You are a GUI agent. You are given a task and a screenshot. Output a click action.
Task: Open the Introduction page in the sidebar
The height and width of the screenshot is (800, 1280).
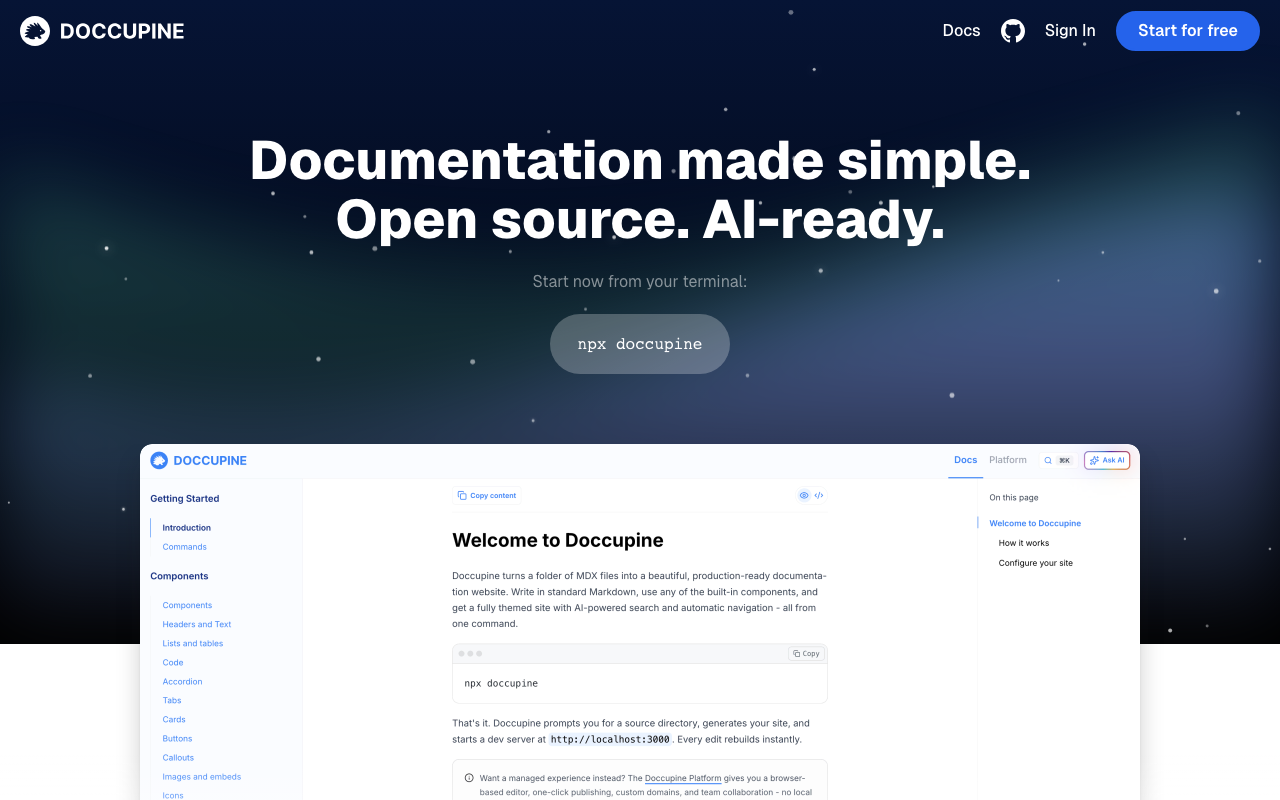pyautogui.click(x=187, y=528)
